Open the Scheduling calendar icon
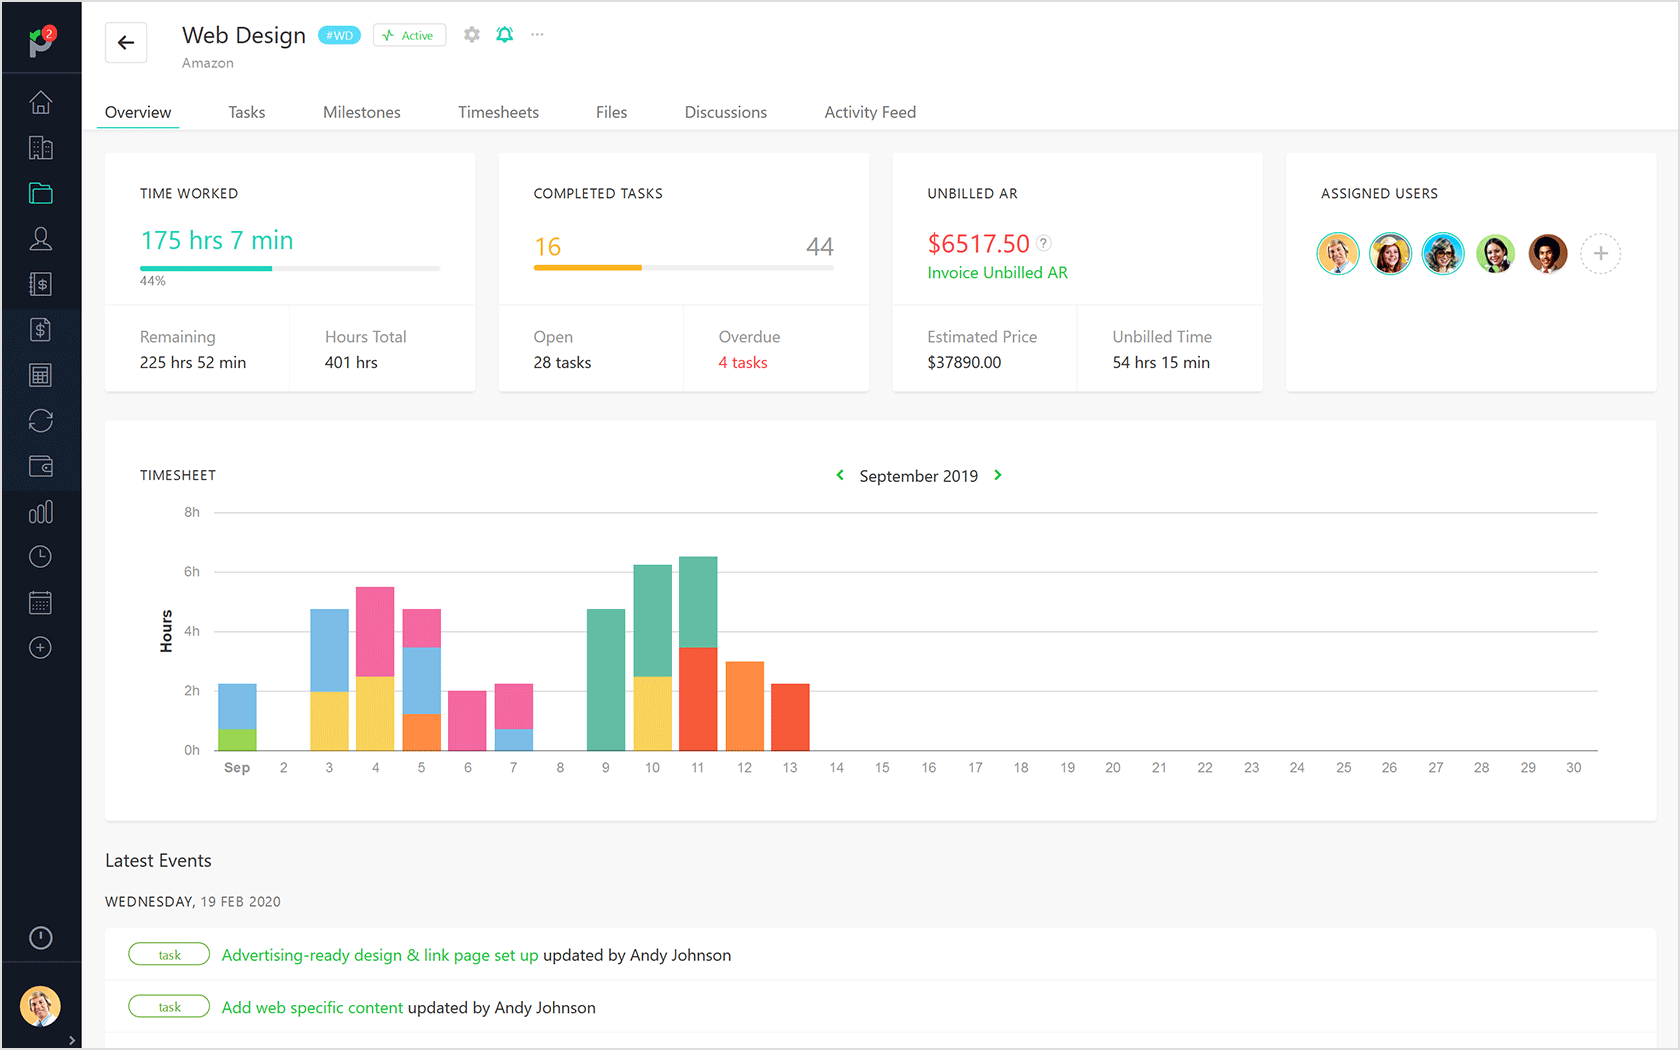The image size is (1680, 1050). 40,601
